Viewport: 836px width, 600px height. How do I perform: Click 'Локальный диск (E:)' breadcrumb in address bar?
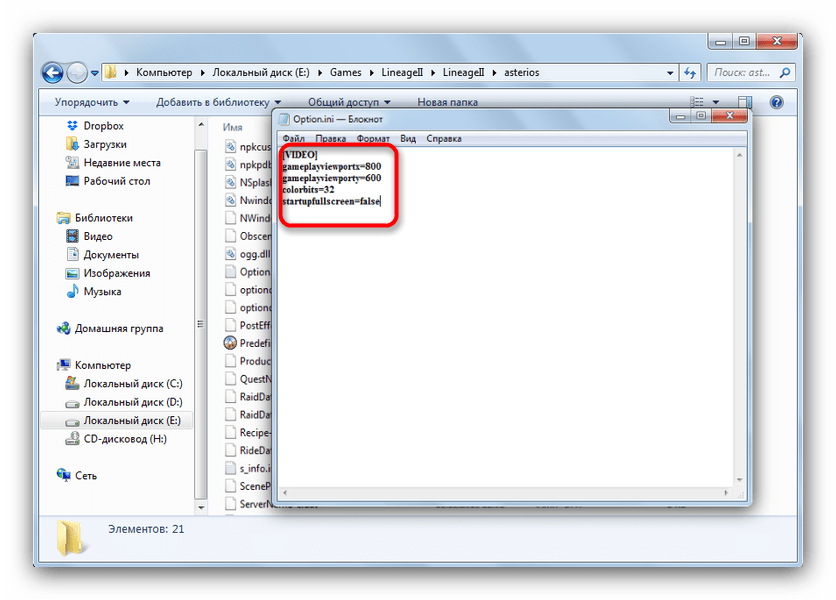[x=261, y=73]
